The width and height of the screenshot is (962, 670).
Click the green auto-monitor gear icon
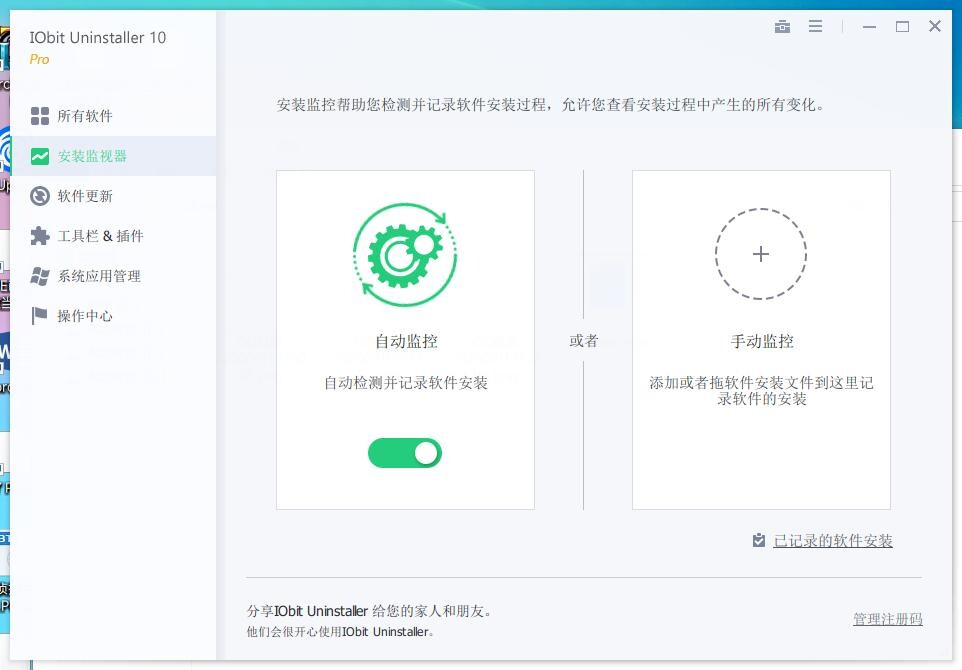pyautogui.click(x=405, y=254)
